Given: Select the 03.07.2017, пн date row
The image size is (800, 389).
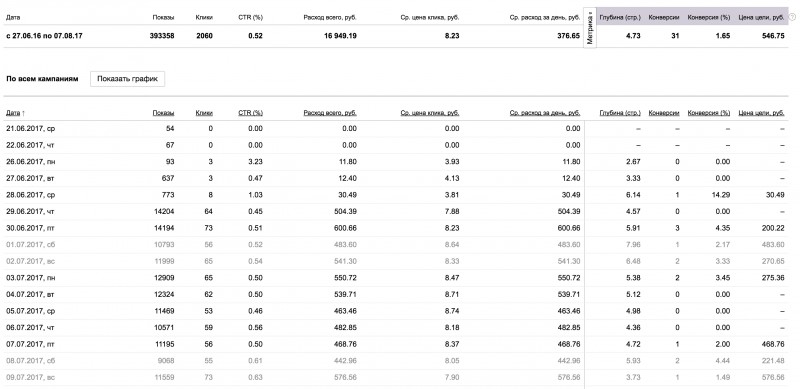Looking at the screenshot, I should (x=395, y=278).
